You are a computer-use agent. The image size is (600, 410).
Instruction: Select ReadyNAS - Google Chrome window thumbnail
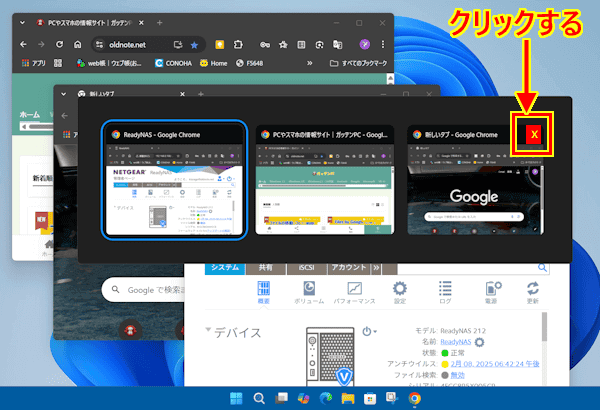point(174,180)
